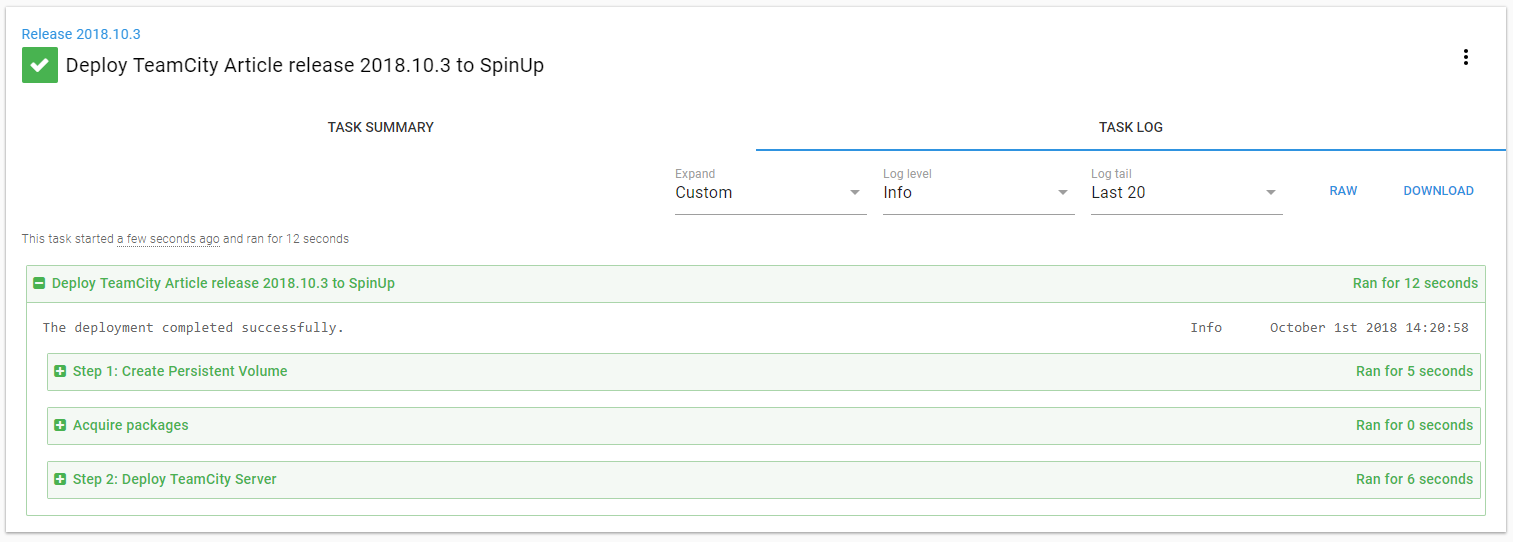Collapse the Deploy TeamCity Article minus icon
1513x542 pixels.
click(x=39, y=284)
